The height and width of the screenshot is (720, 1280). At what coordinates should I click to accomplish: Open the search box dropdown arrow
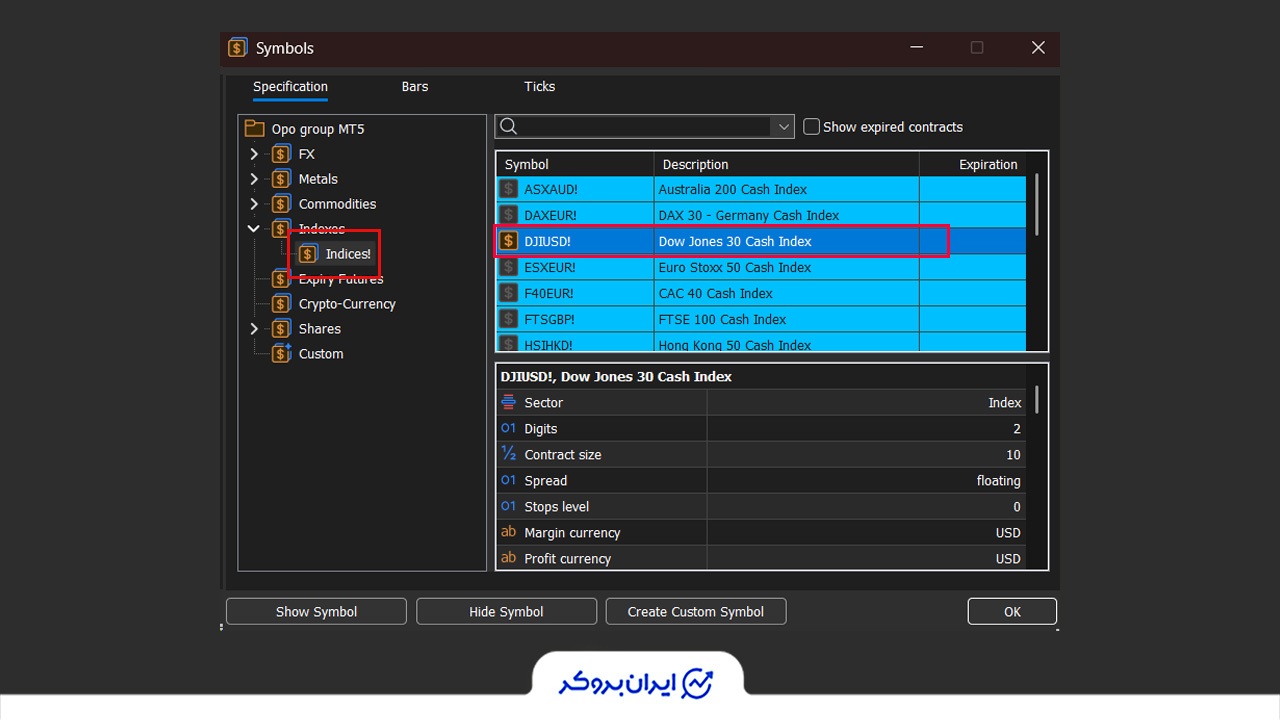tap(783, 127)
